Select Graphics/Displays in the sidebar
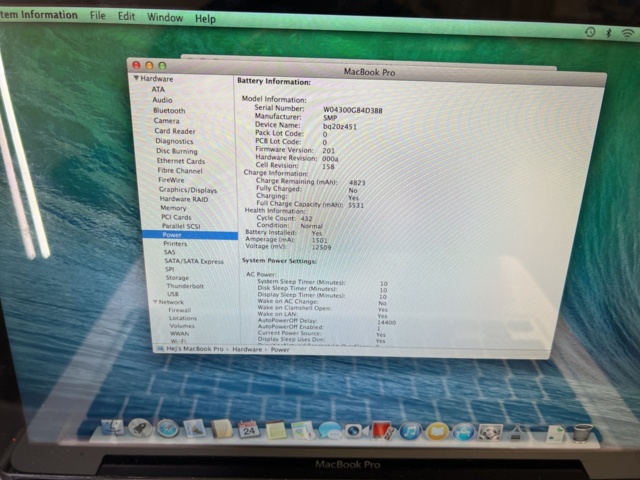 click(x=188, y=190)
